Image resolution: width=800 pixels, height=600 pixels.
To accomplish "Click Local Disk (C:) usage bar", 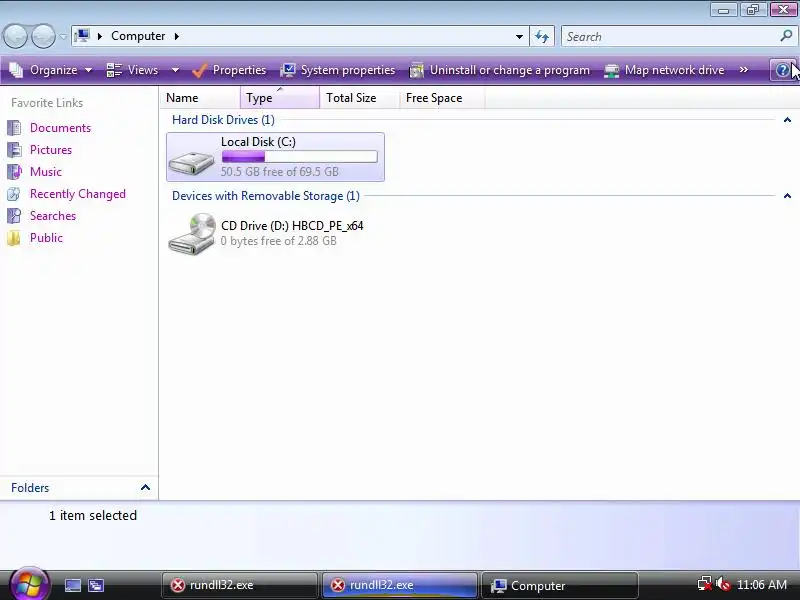I will [x=299, y=157].
